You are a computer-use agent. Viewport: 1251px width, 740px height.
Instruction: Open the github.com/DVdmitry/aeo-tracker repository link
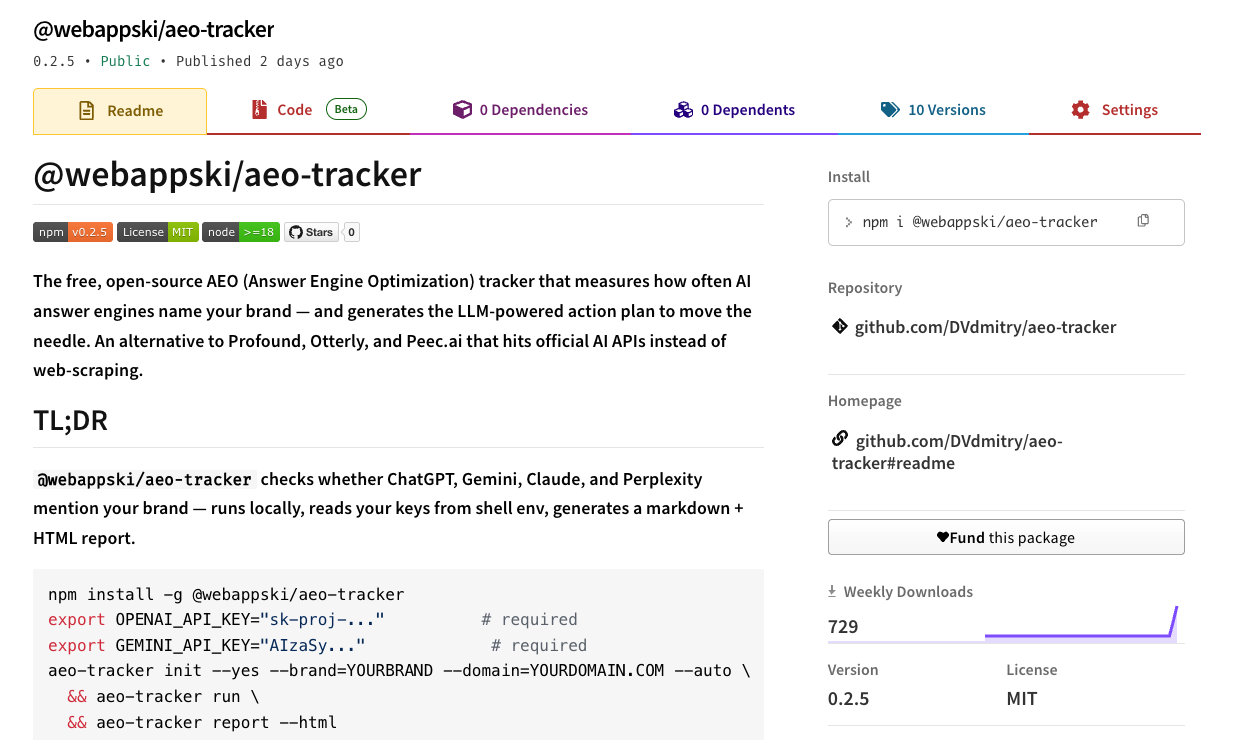986,326
